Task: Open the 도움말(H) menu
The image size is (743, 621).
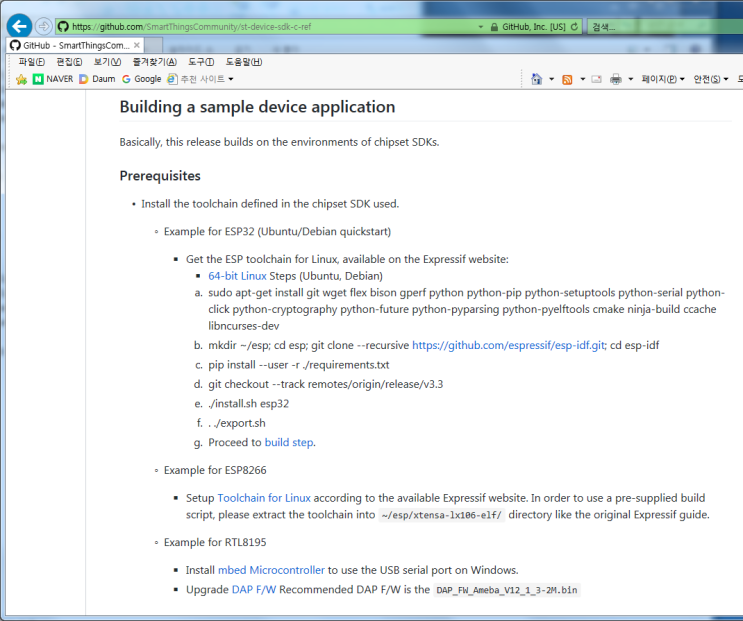Action: 244,62
